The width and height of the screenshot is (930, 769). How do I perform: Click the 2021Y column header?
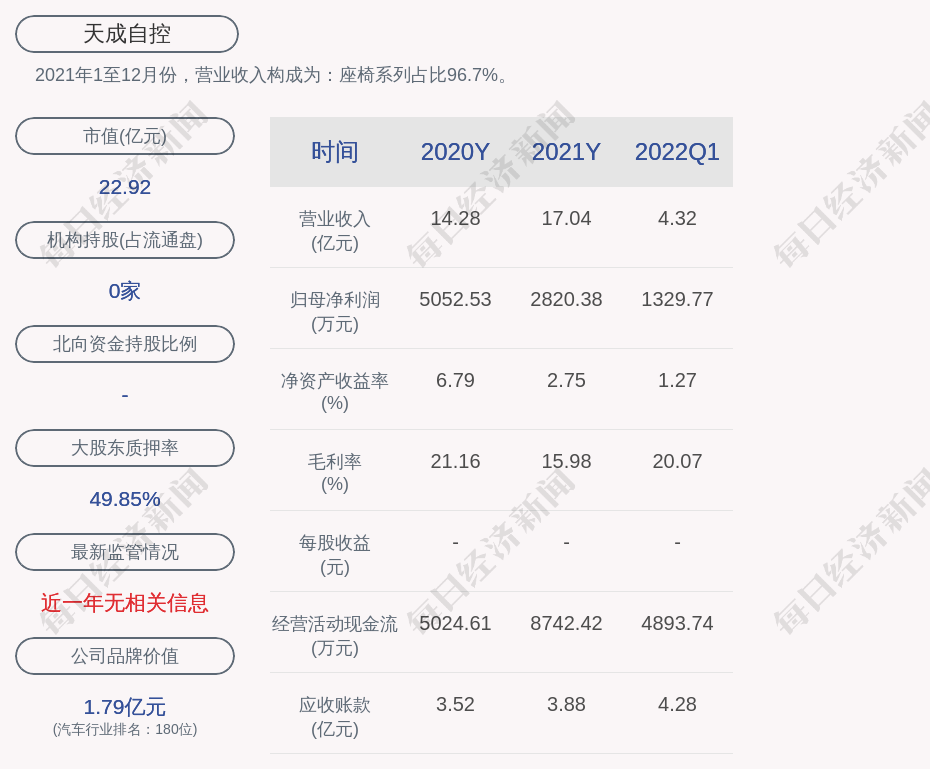[566, 152]
